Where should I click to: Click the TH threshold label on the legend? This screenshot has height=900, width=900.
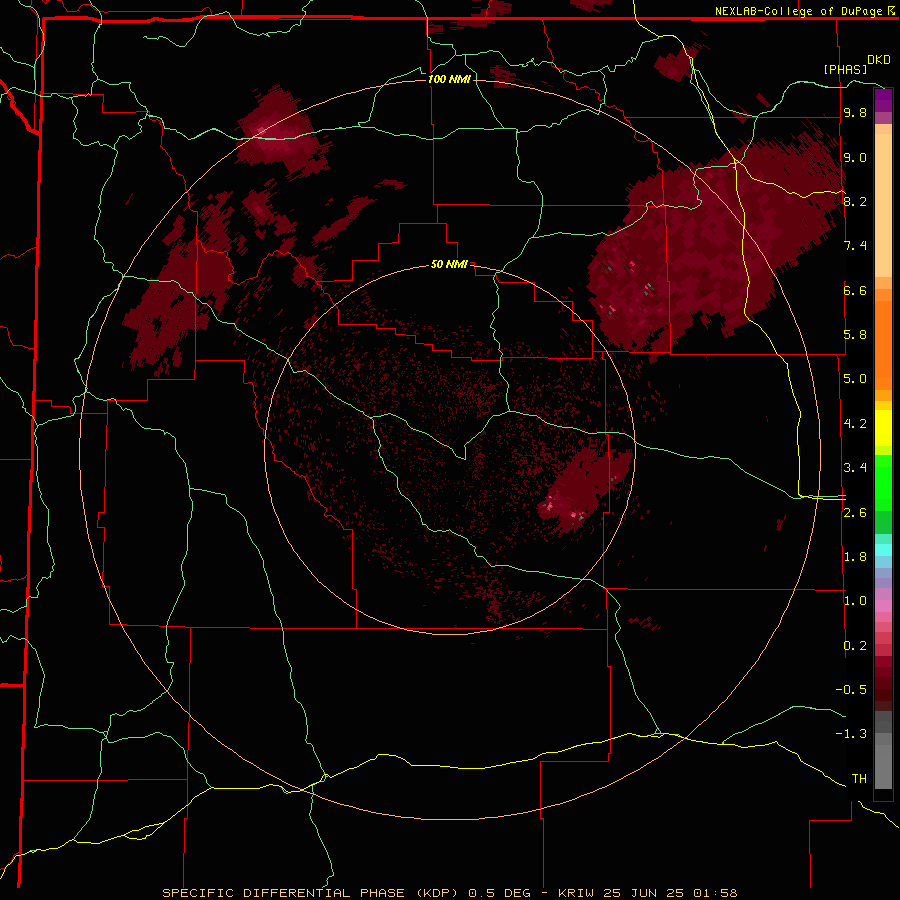click(x=859, y=779)
